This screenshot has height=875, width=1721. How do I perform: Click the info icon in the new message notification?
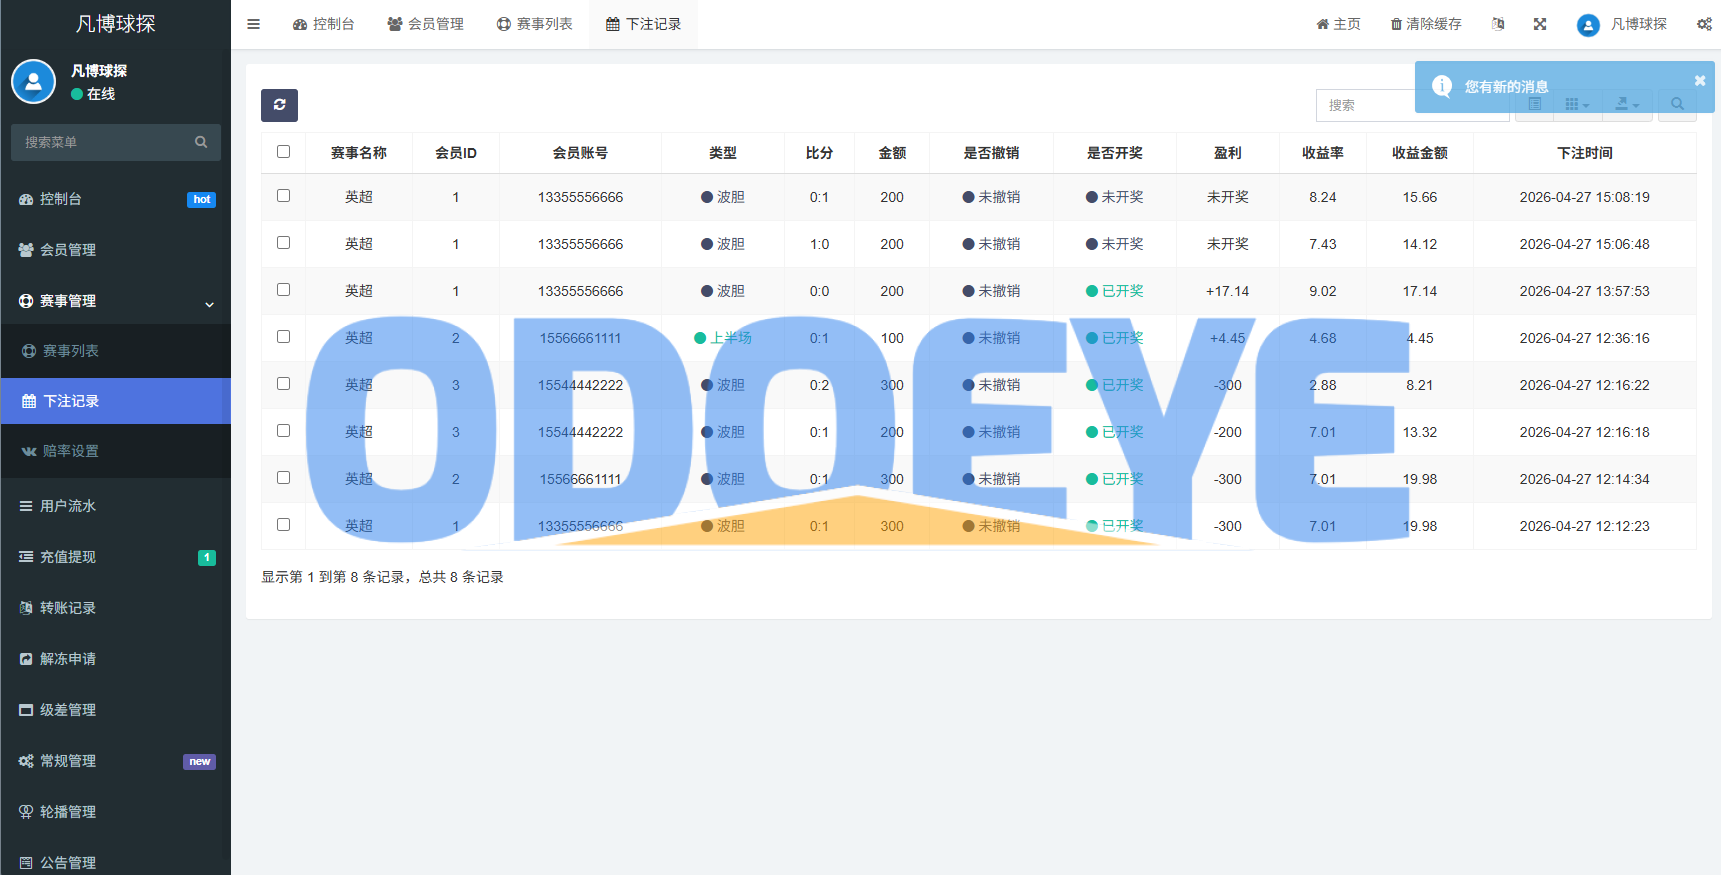coord(1442,86)
